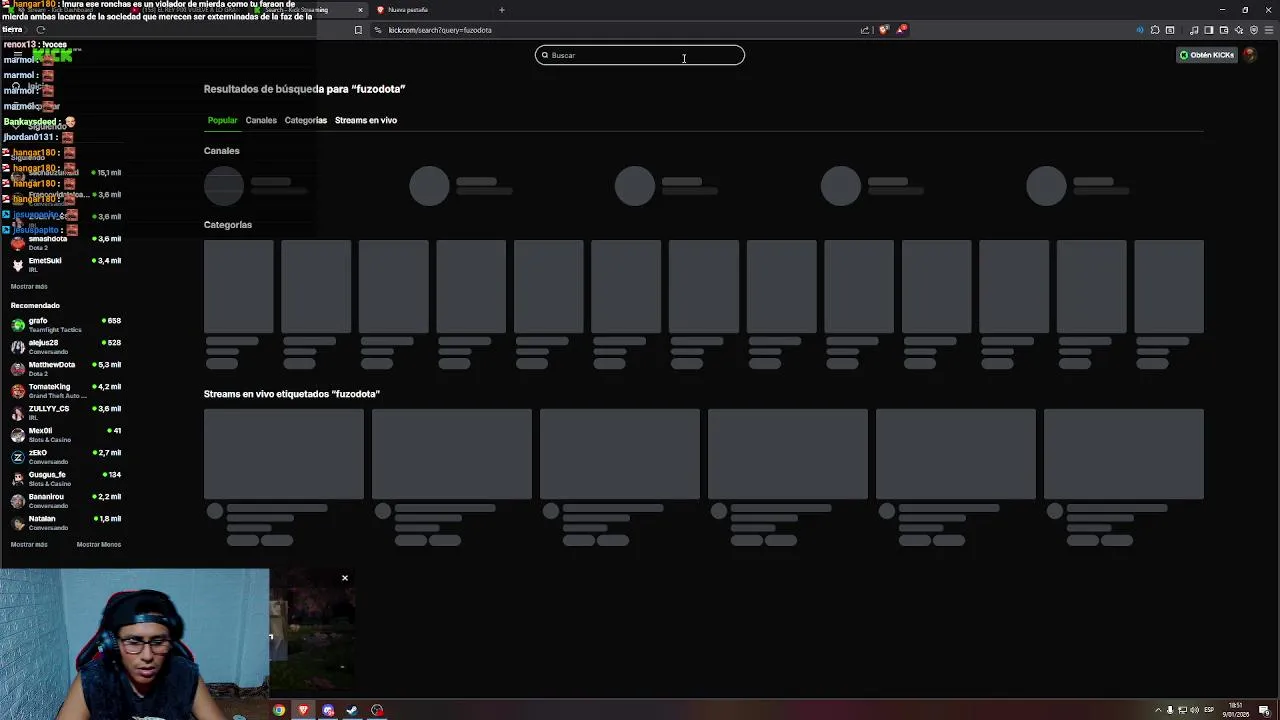Screen dimensions: 1280x720
Task: Click the kick.com address bar URL
Action: point(440,30)
